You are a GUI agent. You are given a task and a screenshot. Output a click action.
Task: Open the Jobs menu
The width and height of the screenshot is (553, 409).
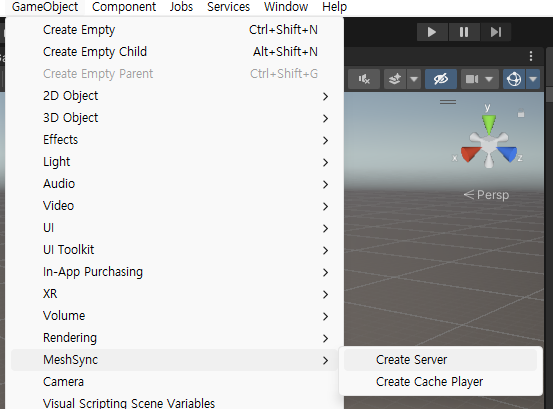point(181,7)
